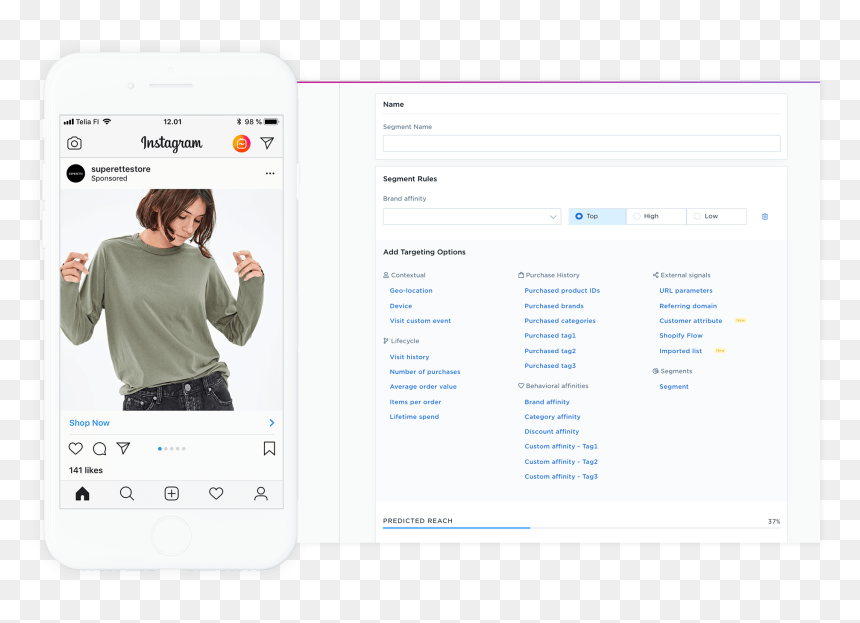Screen dimensions: 860x623
Task: Open the sponsored sweater post image
Action: tap(172, 299)
